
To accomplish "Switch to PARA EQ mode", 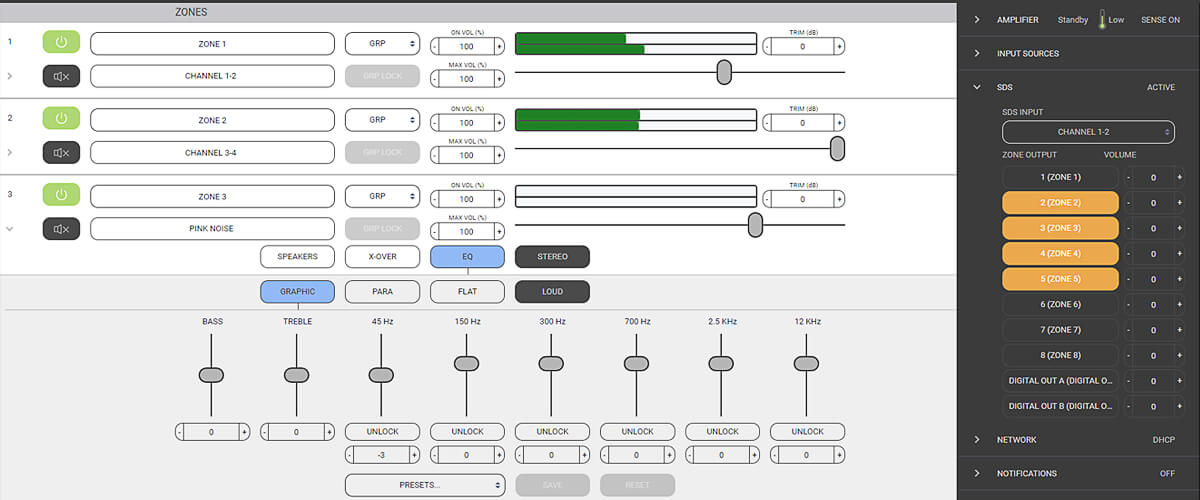I will tap(382, 292).
